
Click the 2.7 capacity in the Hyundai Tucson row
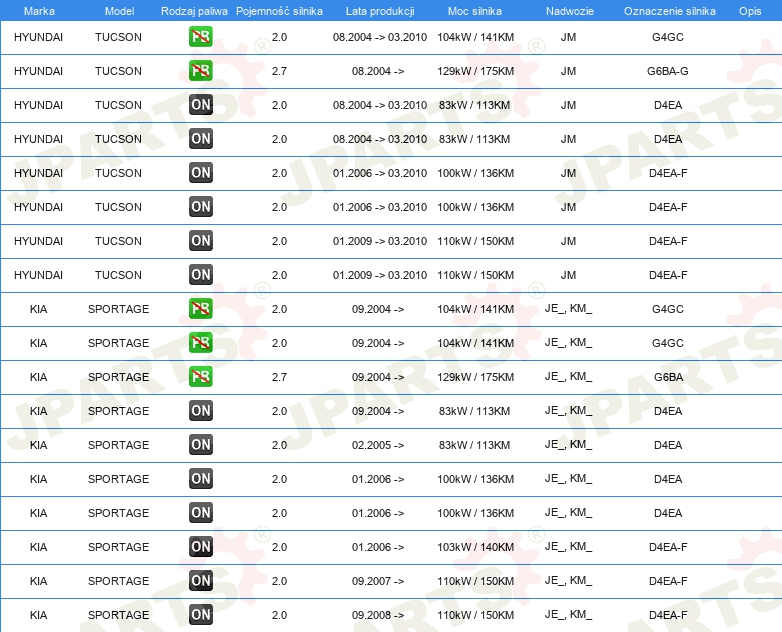[279, 71]
